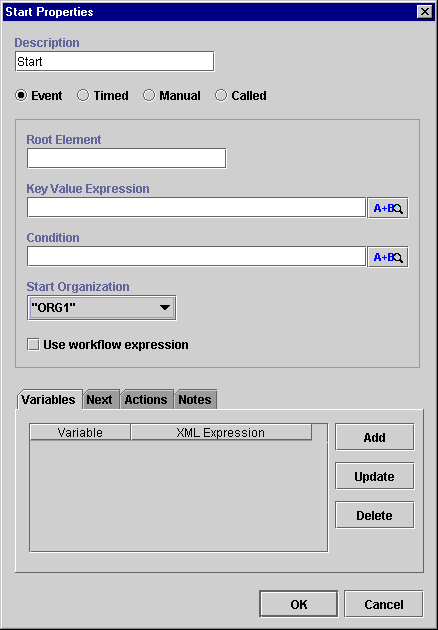This screenshot has width=438, height=630.
Task: Open expression builder for Key Value Expression
Action: click(x=388, y=208)
